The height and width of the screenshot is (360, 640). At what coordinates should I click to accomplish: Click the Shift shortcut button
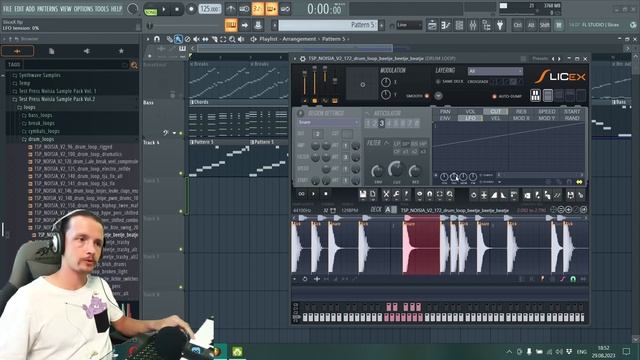[x=544, y=25]
